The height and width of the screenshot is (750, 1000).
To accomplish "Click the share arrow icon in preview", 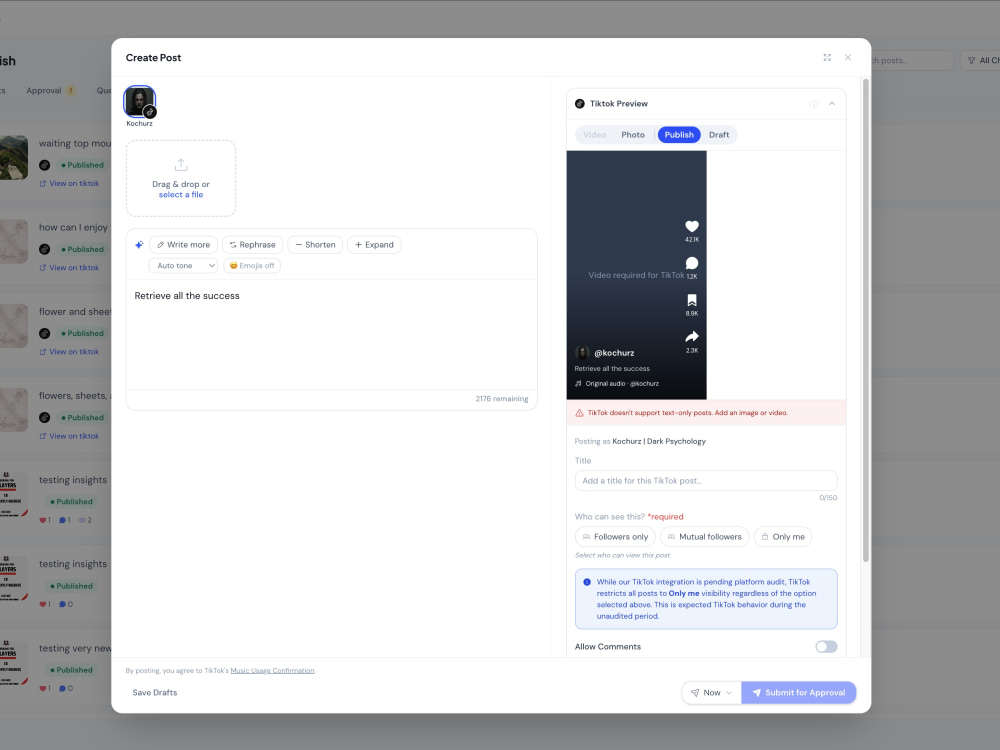I will (692, 337).
